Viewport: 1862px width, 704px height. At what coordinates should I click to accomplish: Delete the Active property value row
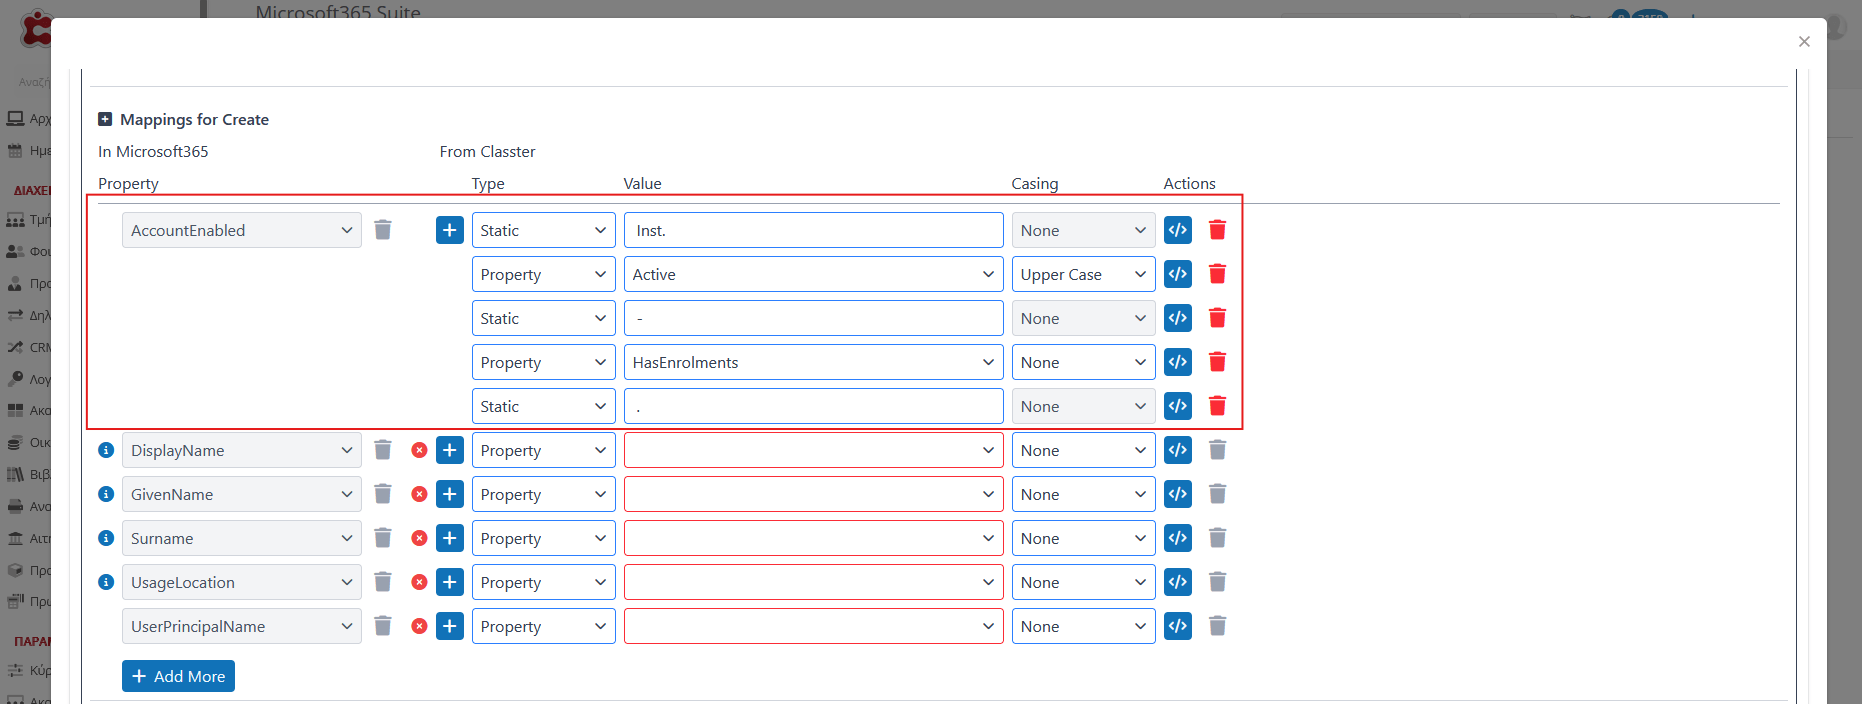(x=1217, y=274)
